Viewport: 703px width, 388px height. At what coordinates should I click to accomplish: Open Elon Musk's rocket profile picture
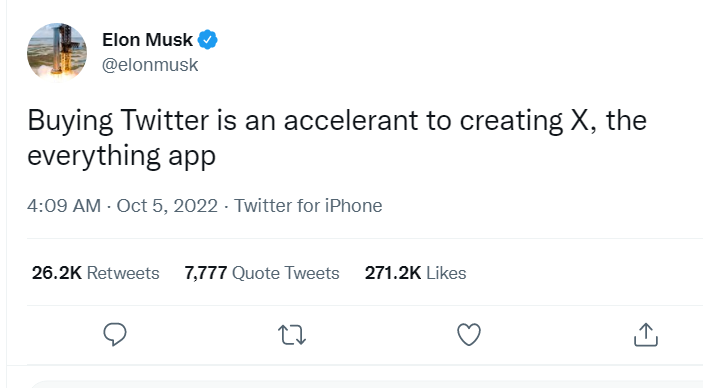57,52
